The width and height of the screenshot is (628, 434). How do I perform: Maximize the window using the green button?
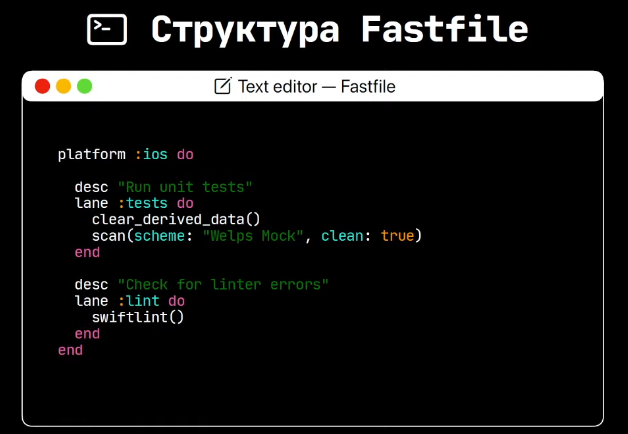click(x=85, y=86)
